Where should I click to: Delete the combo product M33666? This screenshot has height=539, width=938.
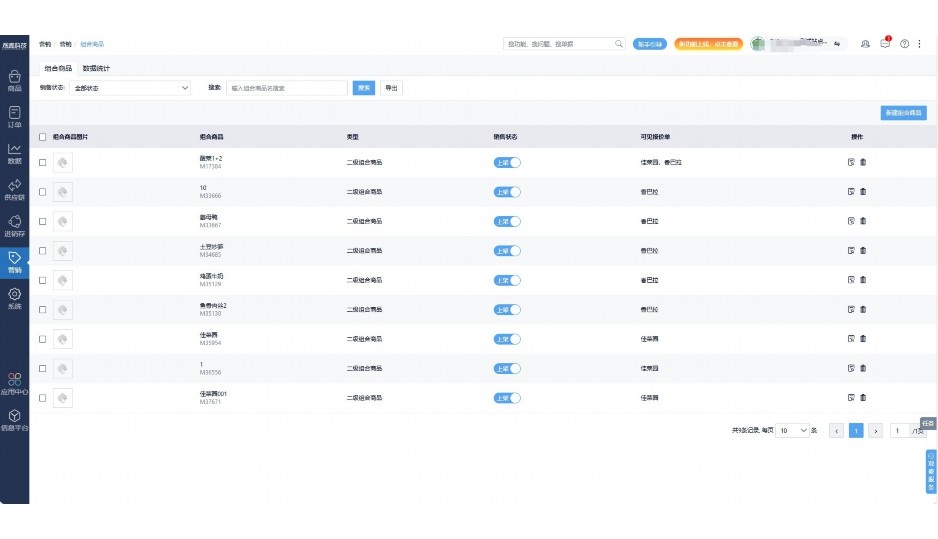863,191
